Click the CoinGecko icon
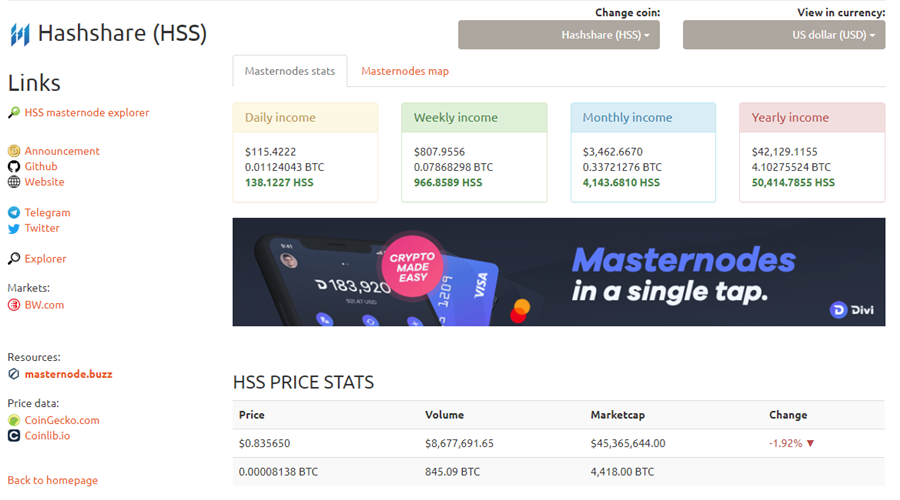Viewport: 900px width, 500px height. (14, 420)
